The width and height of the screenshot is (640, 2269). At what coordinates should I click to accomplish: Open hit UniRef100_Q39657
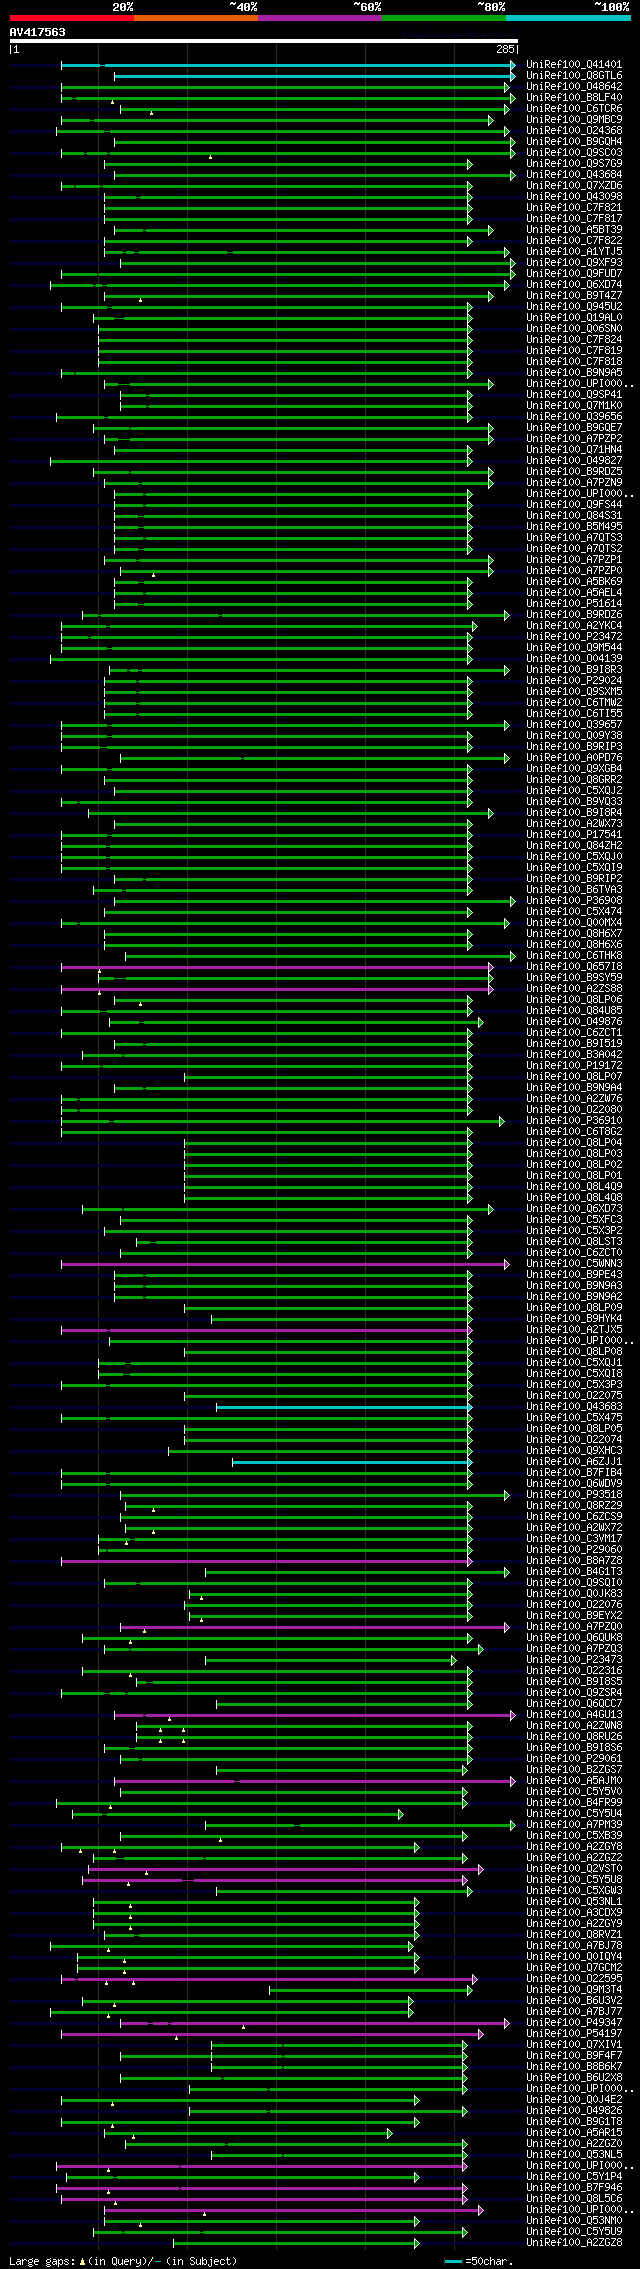coord(574,725)
